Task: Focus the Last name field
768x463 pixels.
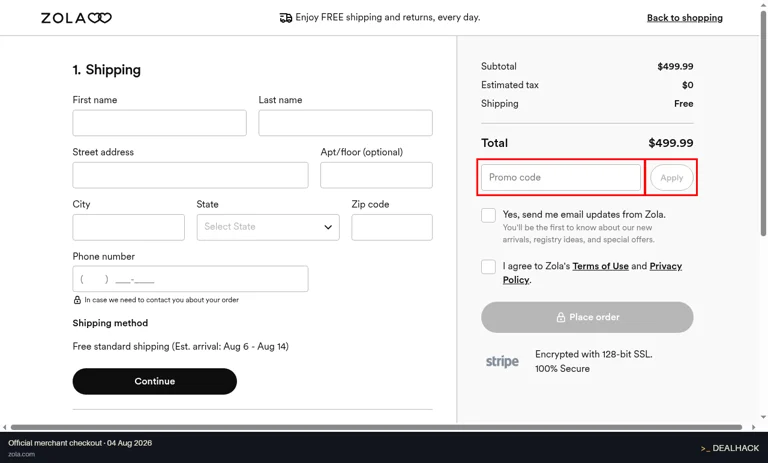Action: [x=345, y=122]
